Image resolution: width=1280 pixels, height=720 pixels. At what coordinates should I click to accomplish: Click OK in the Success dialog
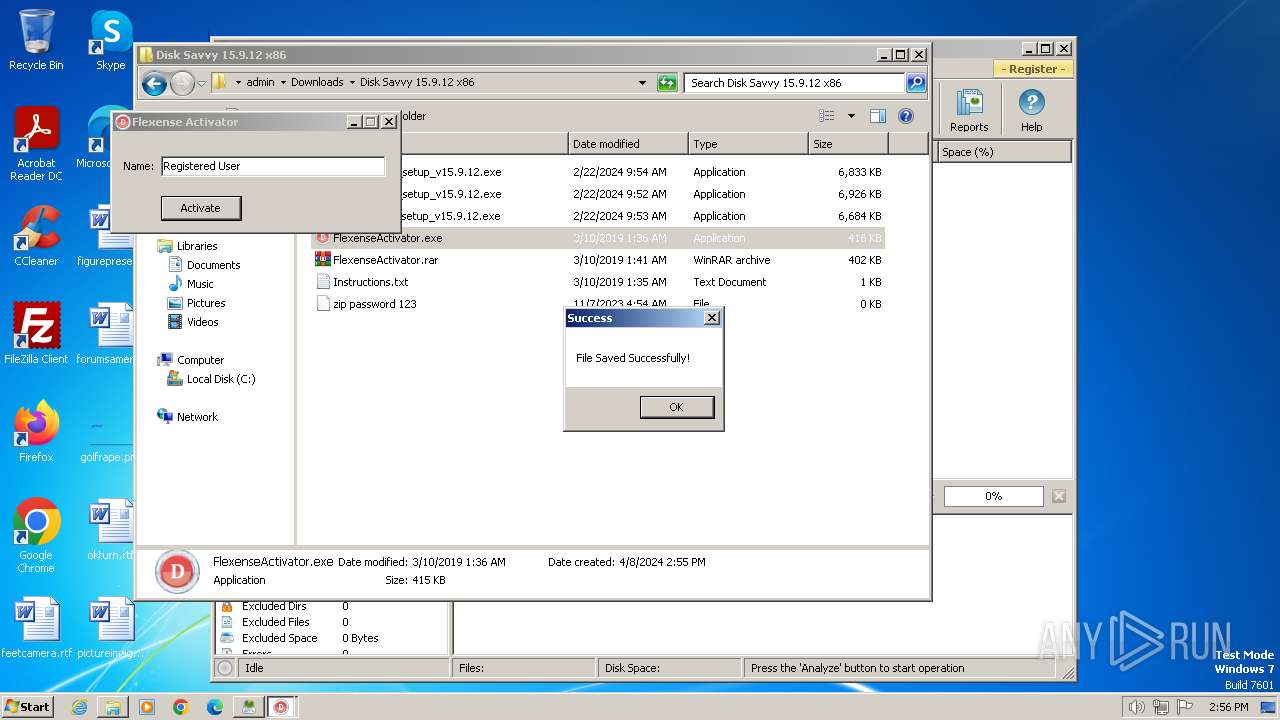[676, 407]
